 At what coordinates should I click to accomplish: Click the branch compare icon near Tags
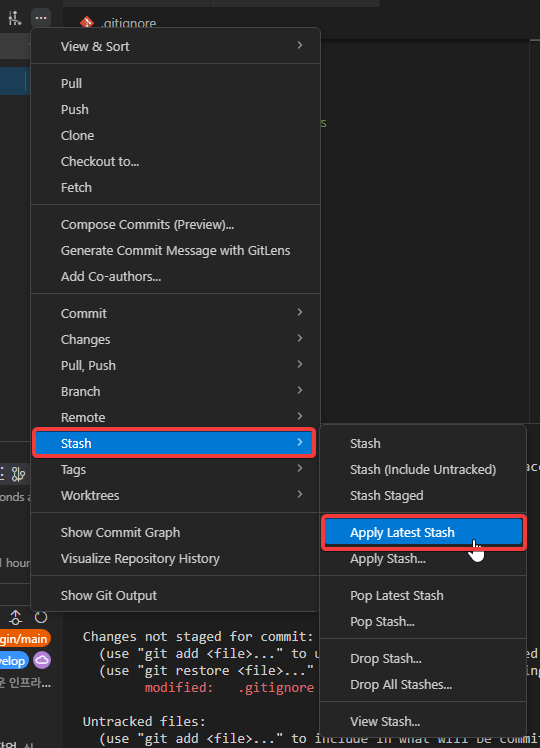[18, 474]
